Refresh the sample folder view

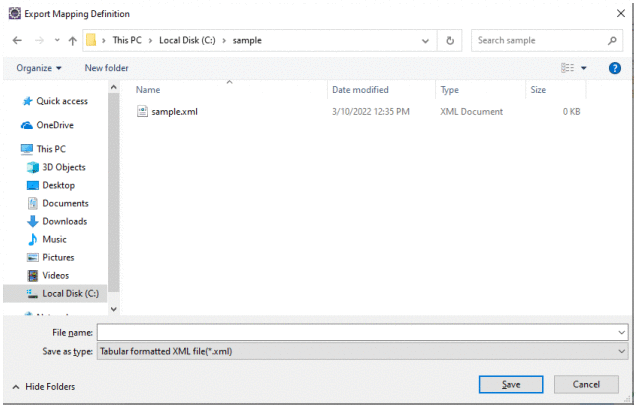(x=451, y=41)
